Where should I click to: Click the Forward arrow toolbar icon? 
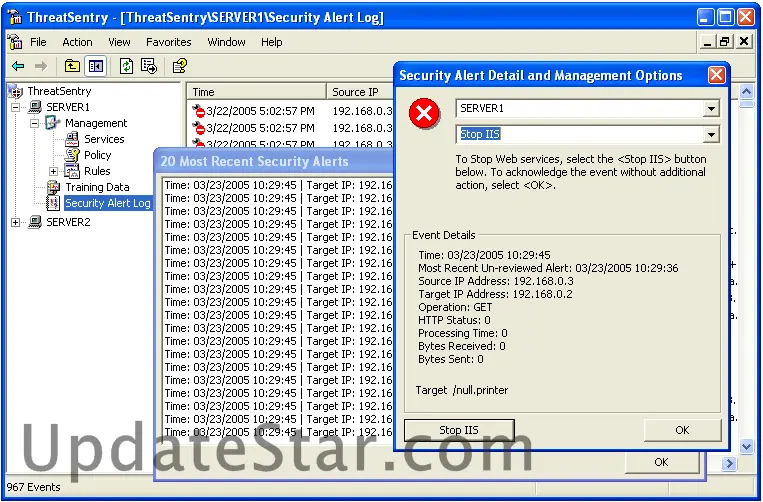tap(41, 66)
